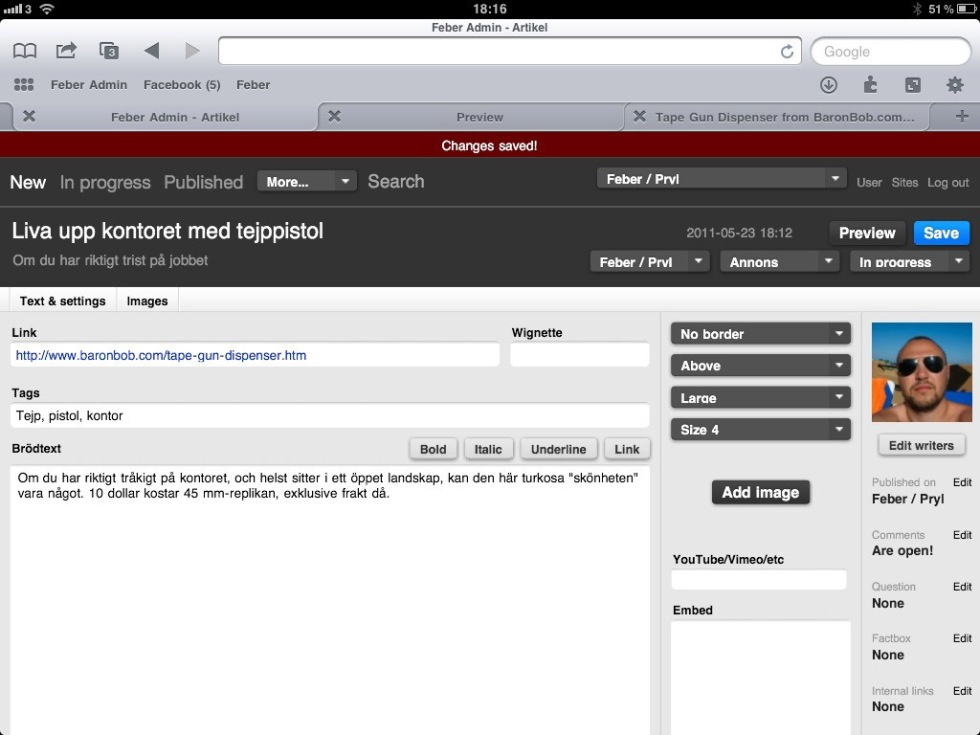Tap the share arrow icon
Screen dimensions: 980x735
click(66, 51)
